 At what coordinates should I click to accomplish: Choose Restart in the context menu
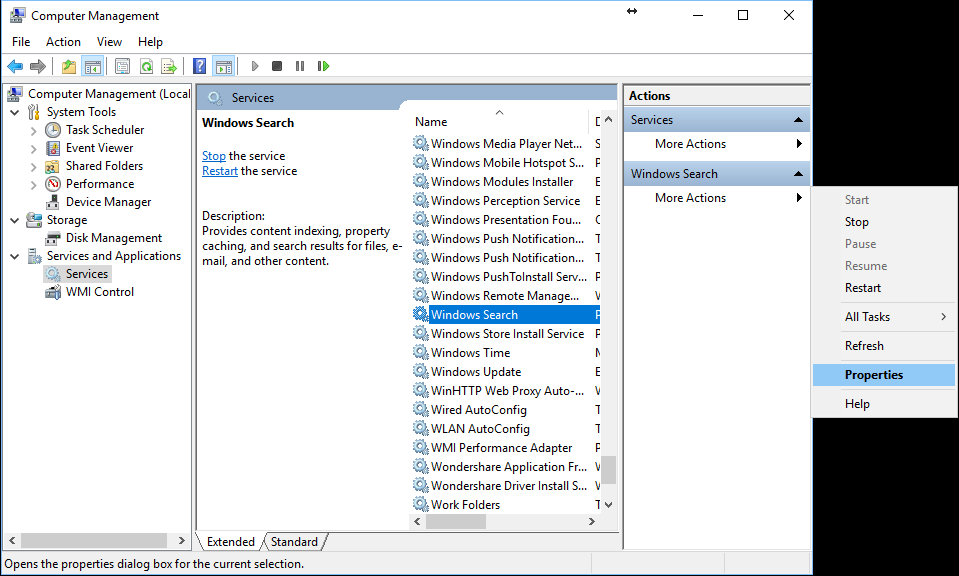pyautogui.click(x=884, y=288)
